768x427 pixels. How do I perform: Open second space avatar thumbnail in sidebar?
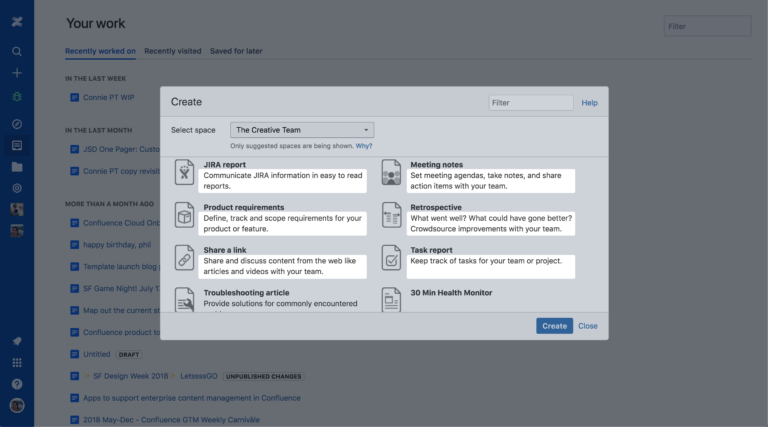pos(17,231)
